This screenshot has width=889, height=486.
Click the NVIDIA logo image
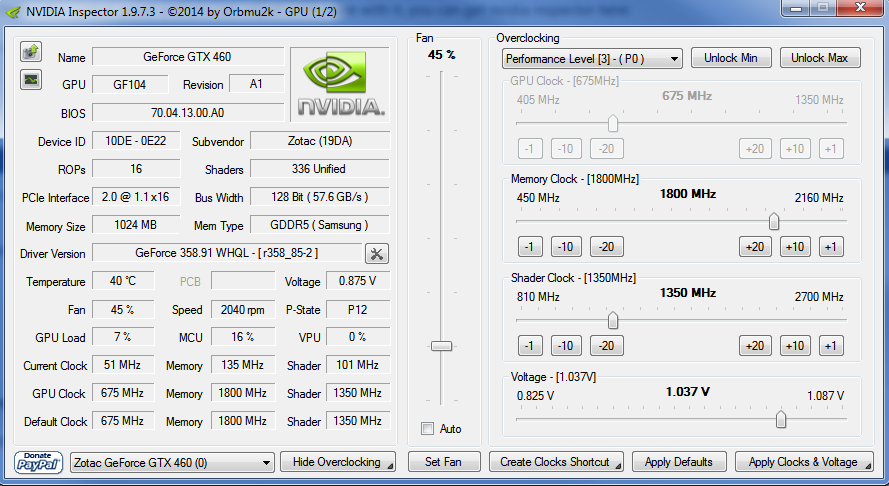tap(340, 84)
